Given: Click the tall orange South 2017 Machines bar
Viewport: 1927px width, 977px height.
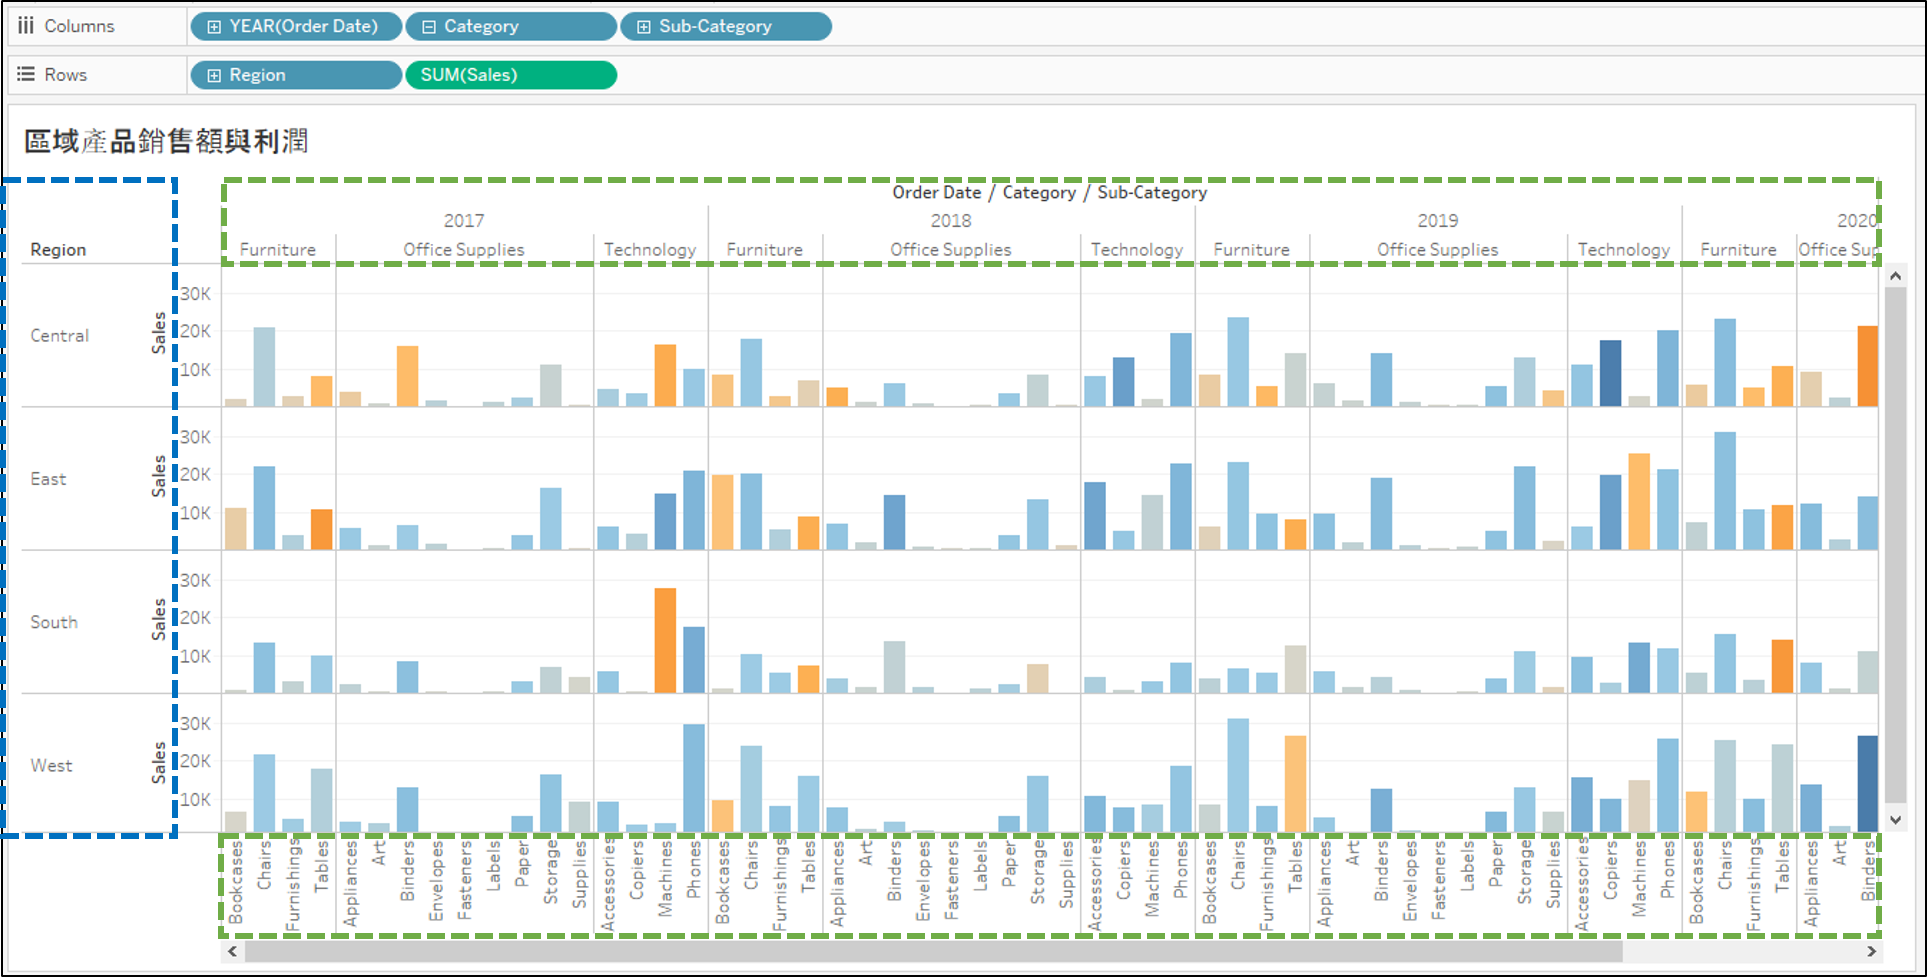Looking at the screenshot, I should (665, 640).
